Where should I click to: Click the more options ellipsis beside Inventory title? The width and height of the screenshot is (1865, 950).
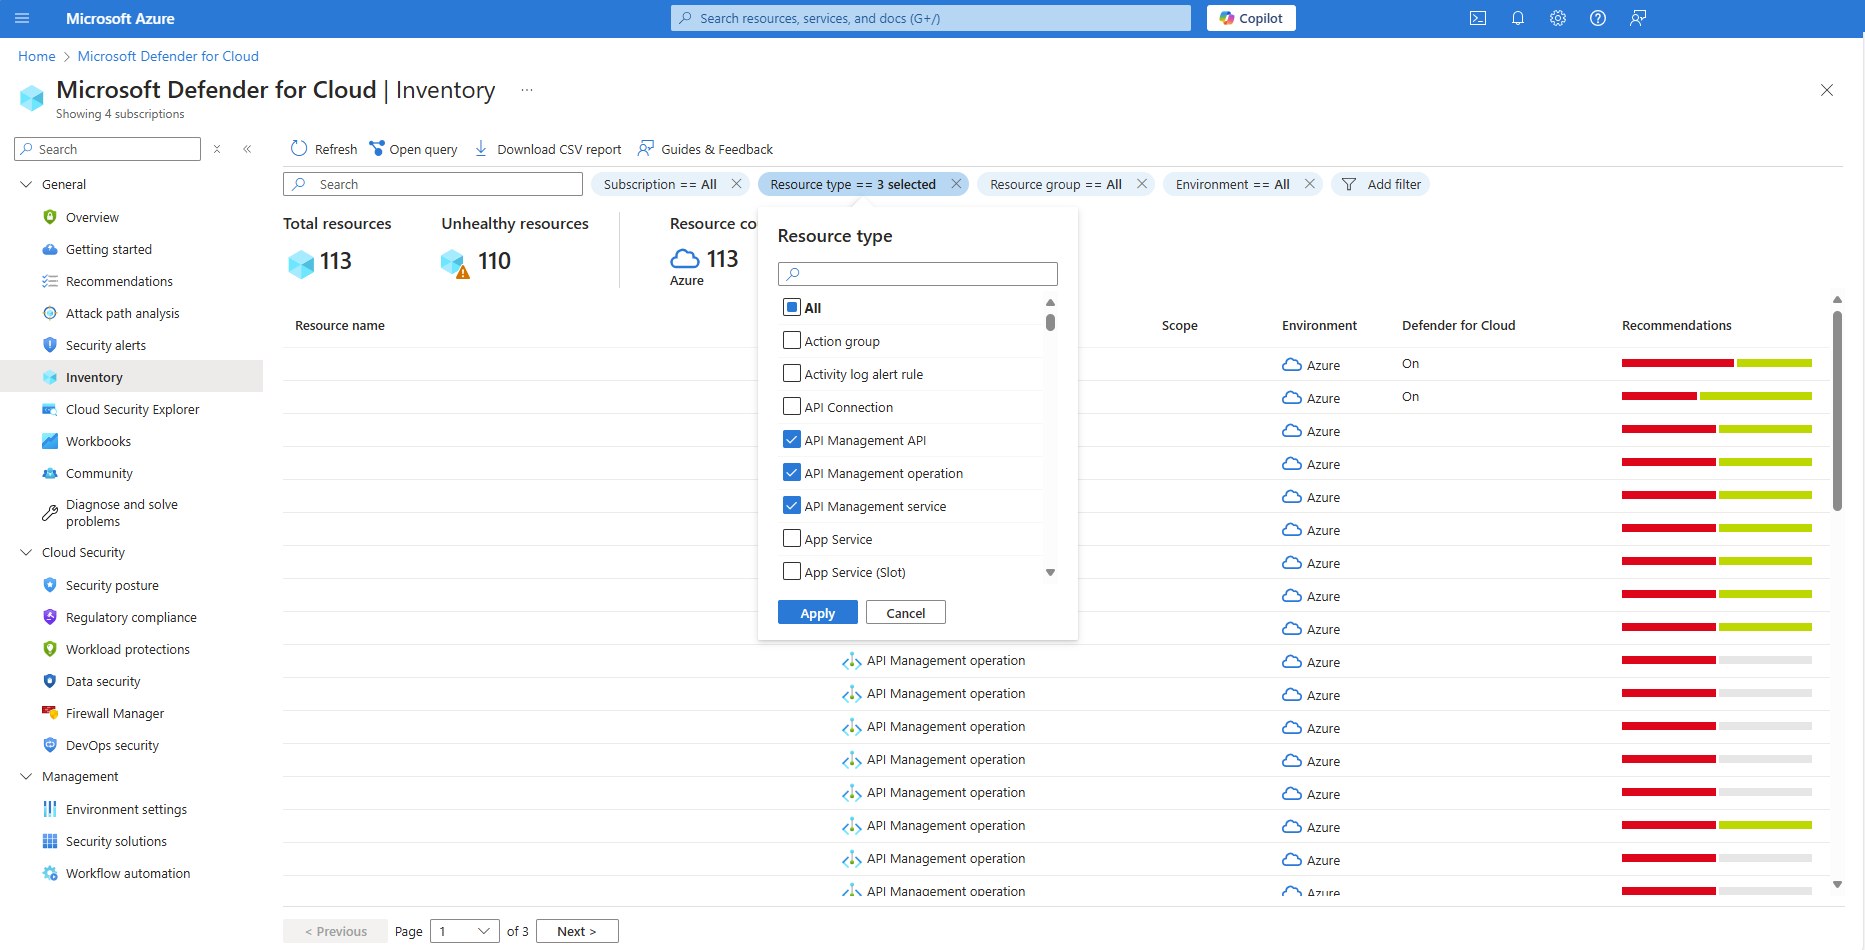point(527,90)
